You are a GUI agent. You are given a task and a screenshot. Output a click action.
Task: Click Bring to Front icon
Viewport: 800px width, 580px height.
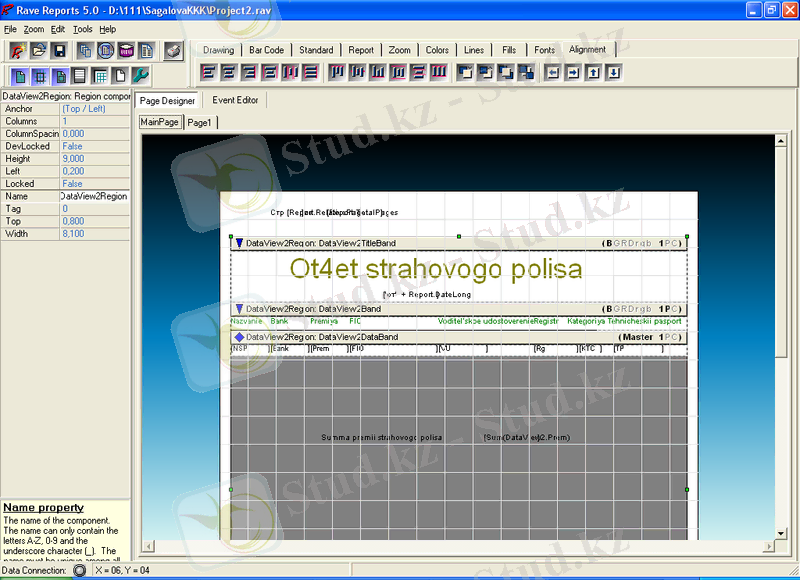(506, 72)
